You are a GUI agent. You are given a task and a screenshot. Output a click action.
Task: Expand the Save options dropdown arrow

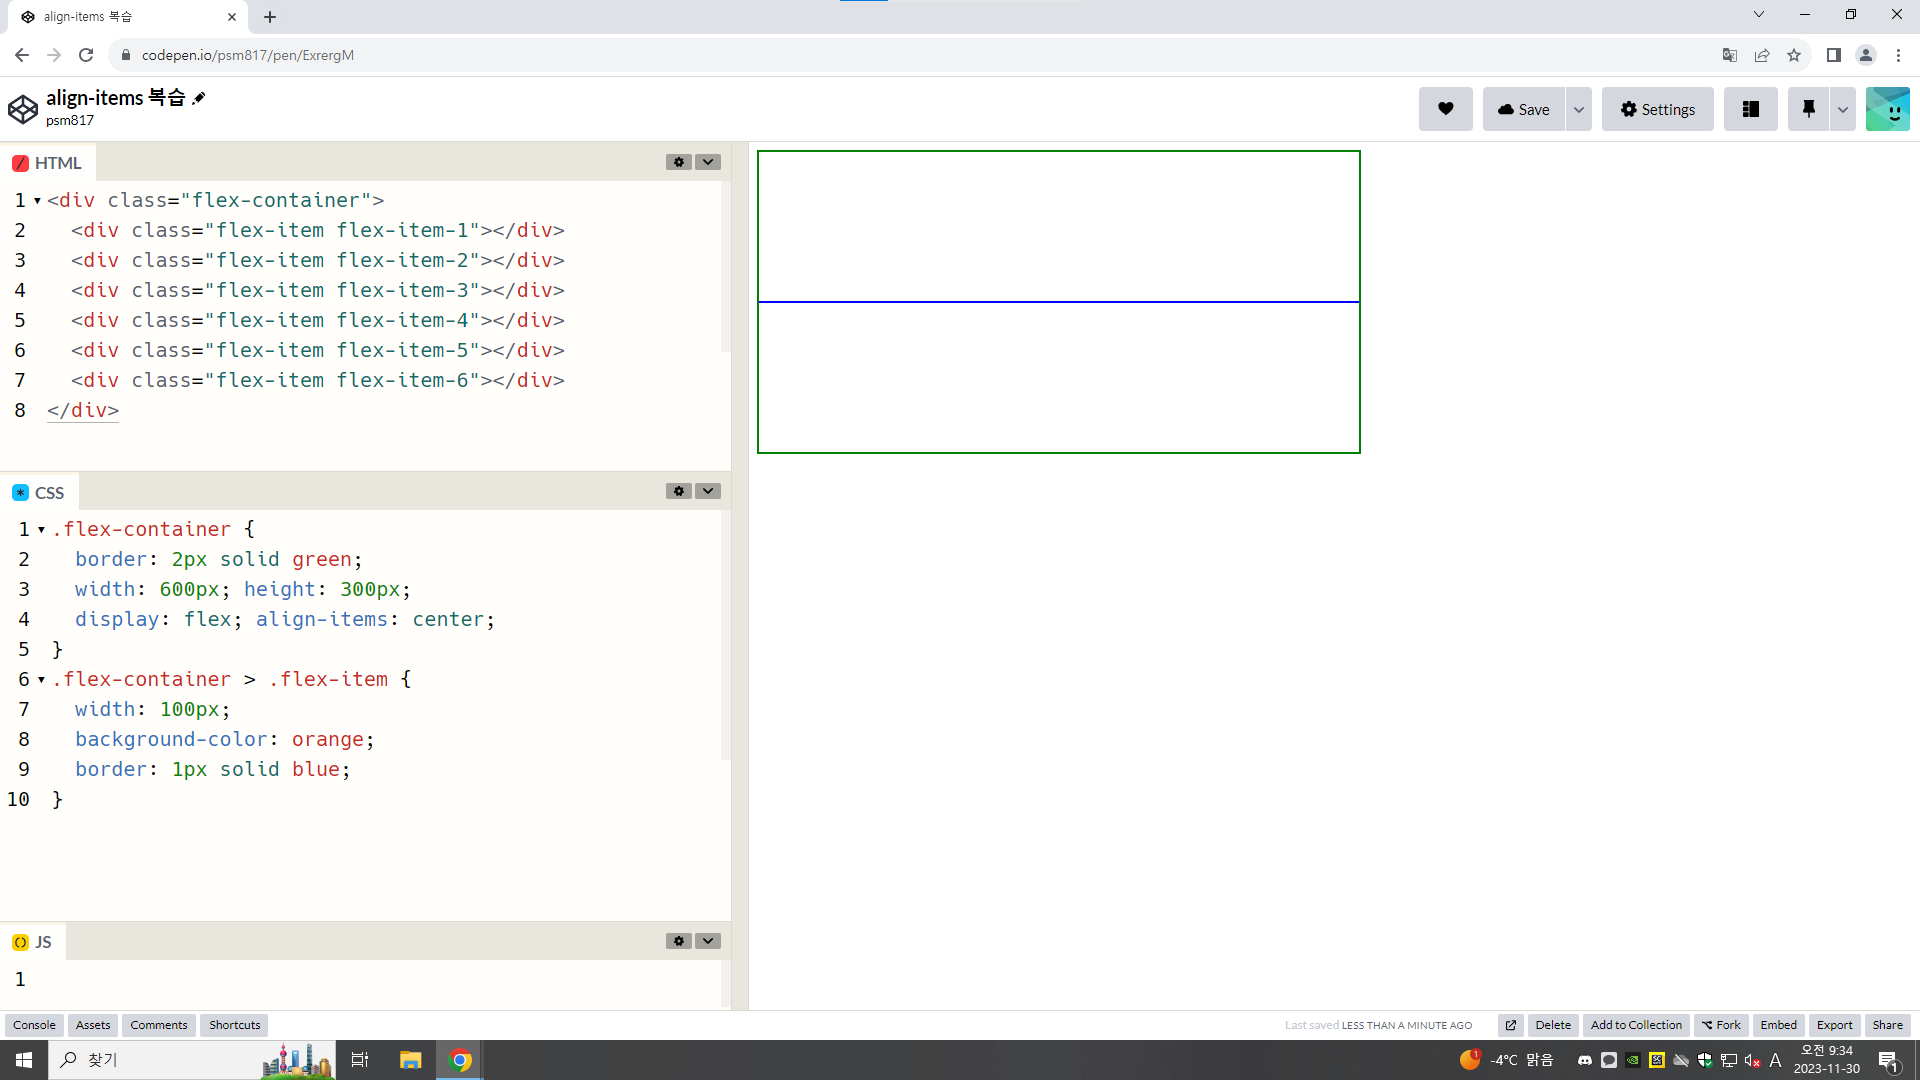pos(1578,109)
